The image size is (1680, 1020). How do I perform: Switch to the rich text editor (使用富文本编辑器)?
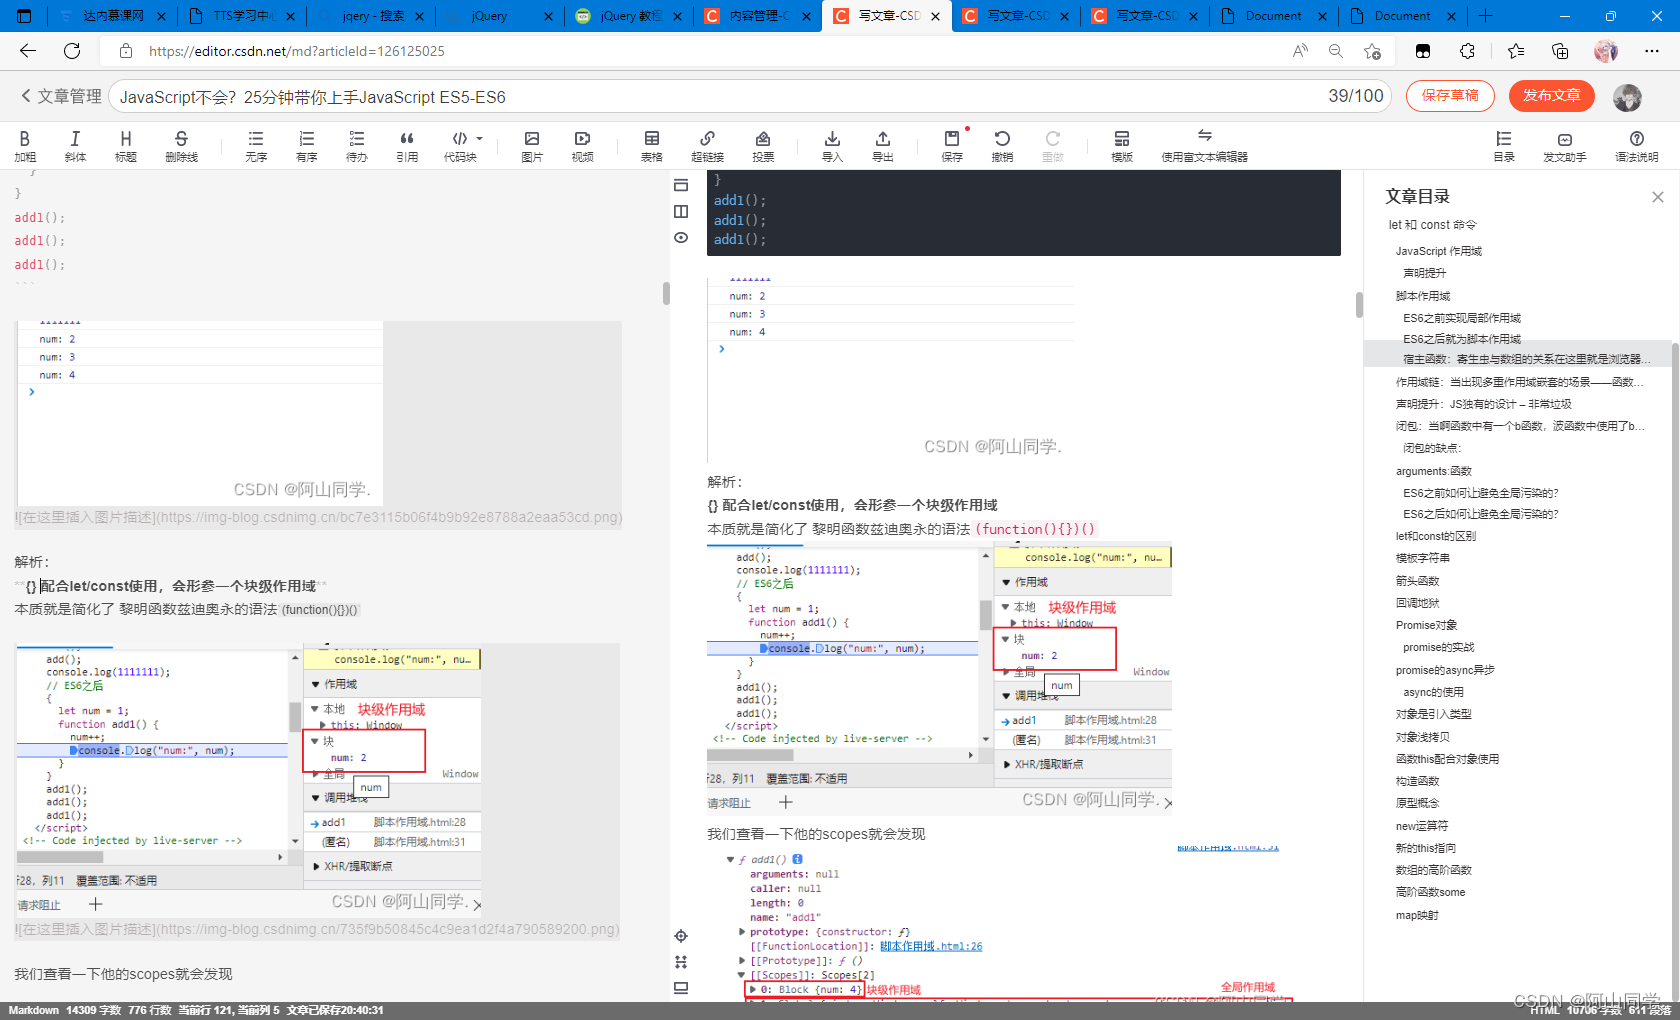1204,146
